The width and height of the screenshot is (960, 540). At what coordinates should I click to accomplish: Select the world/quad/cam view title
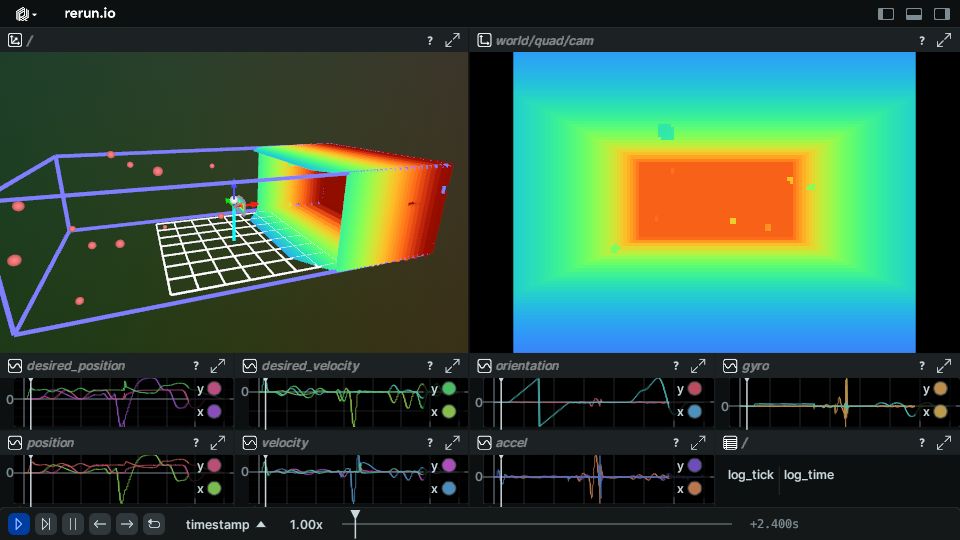[x=544, y=41]
